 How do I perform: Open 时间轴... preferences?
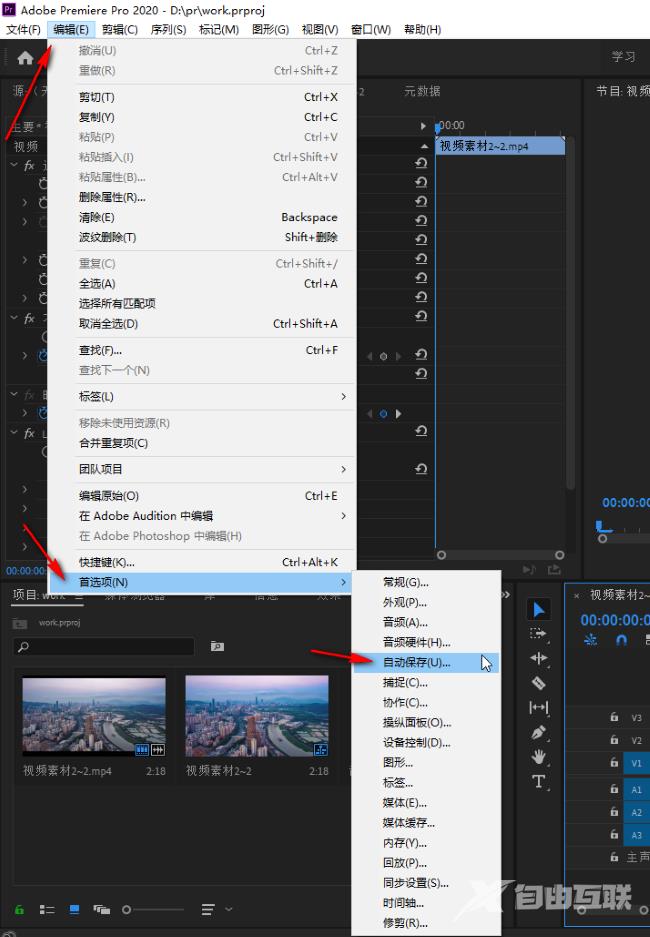tap(425, 903)
